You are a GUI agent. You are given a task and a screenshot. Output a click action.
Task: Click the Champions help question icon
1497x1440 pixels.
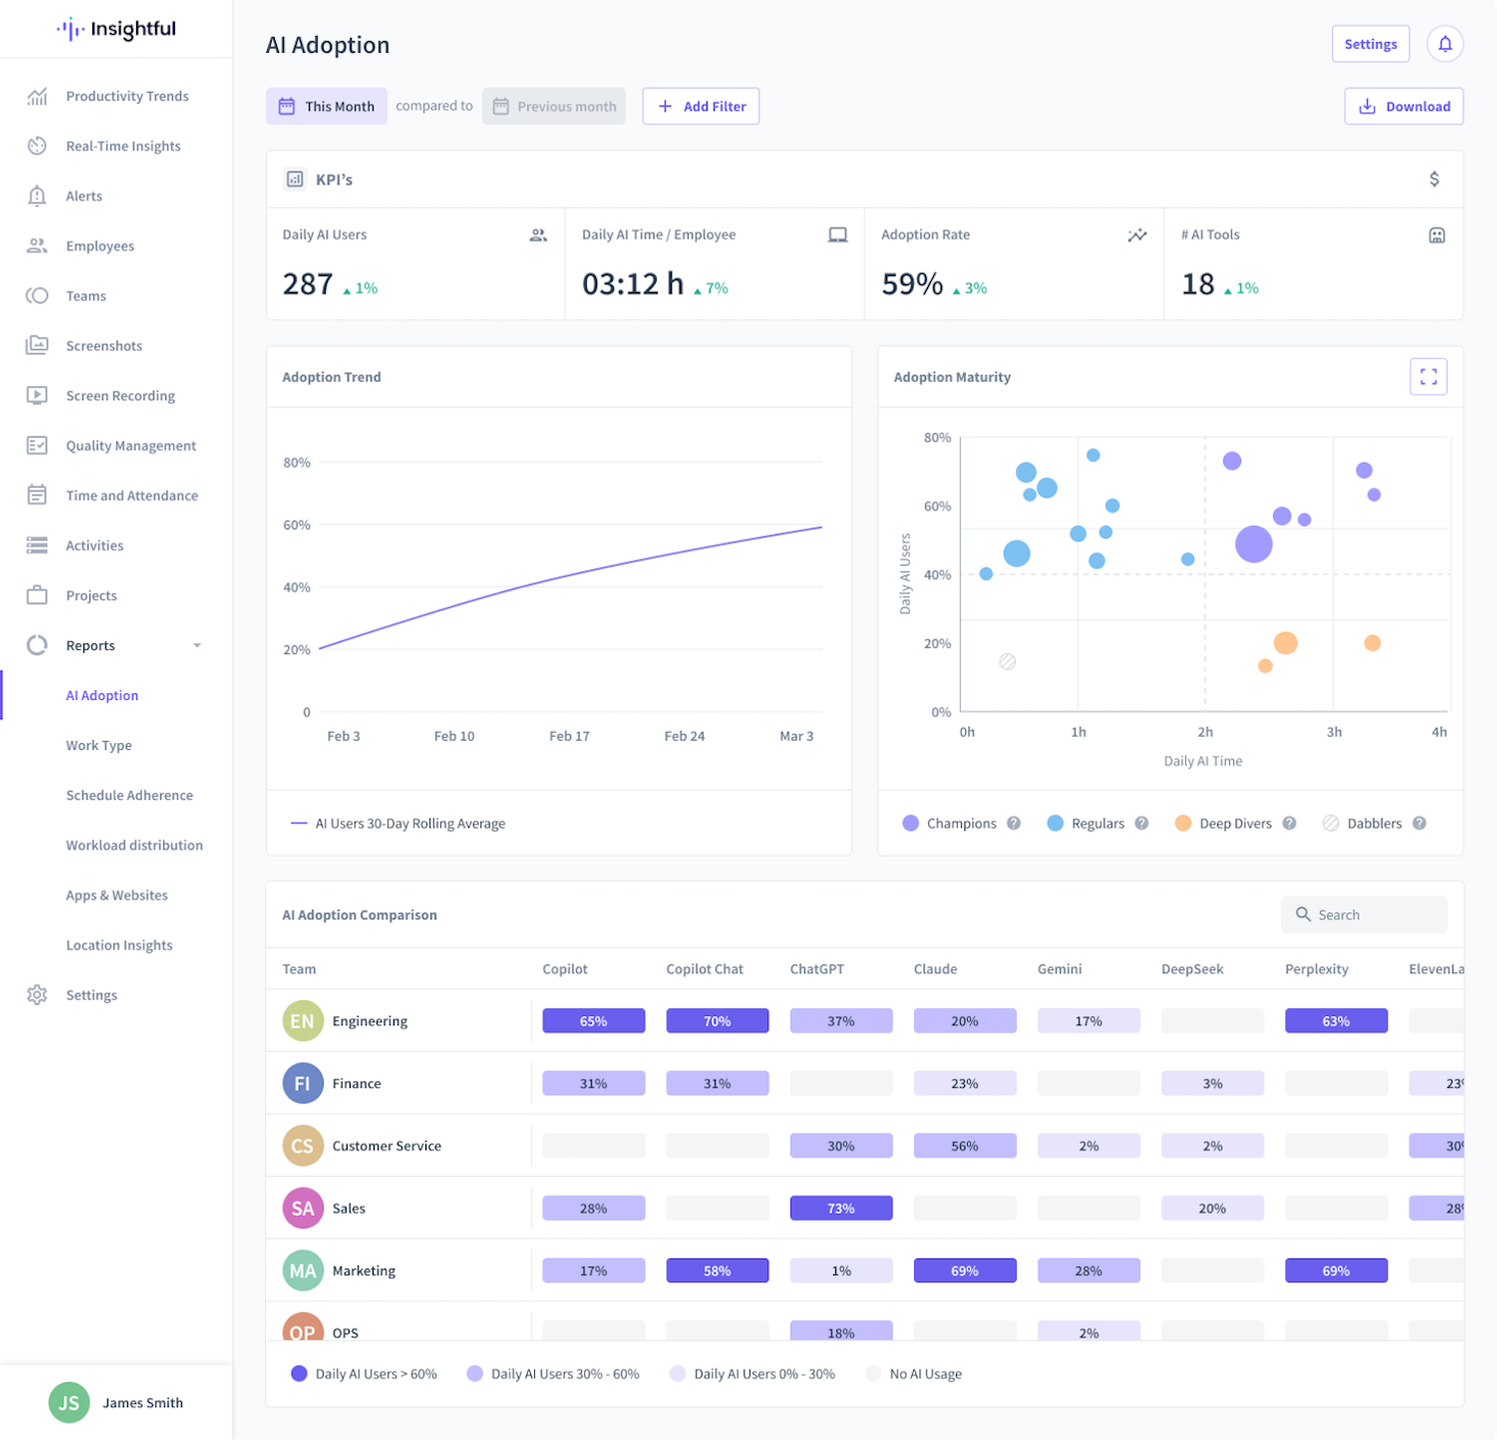(1013, 823)
